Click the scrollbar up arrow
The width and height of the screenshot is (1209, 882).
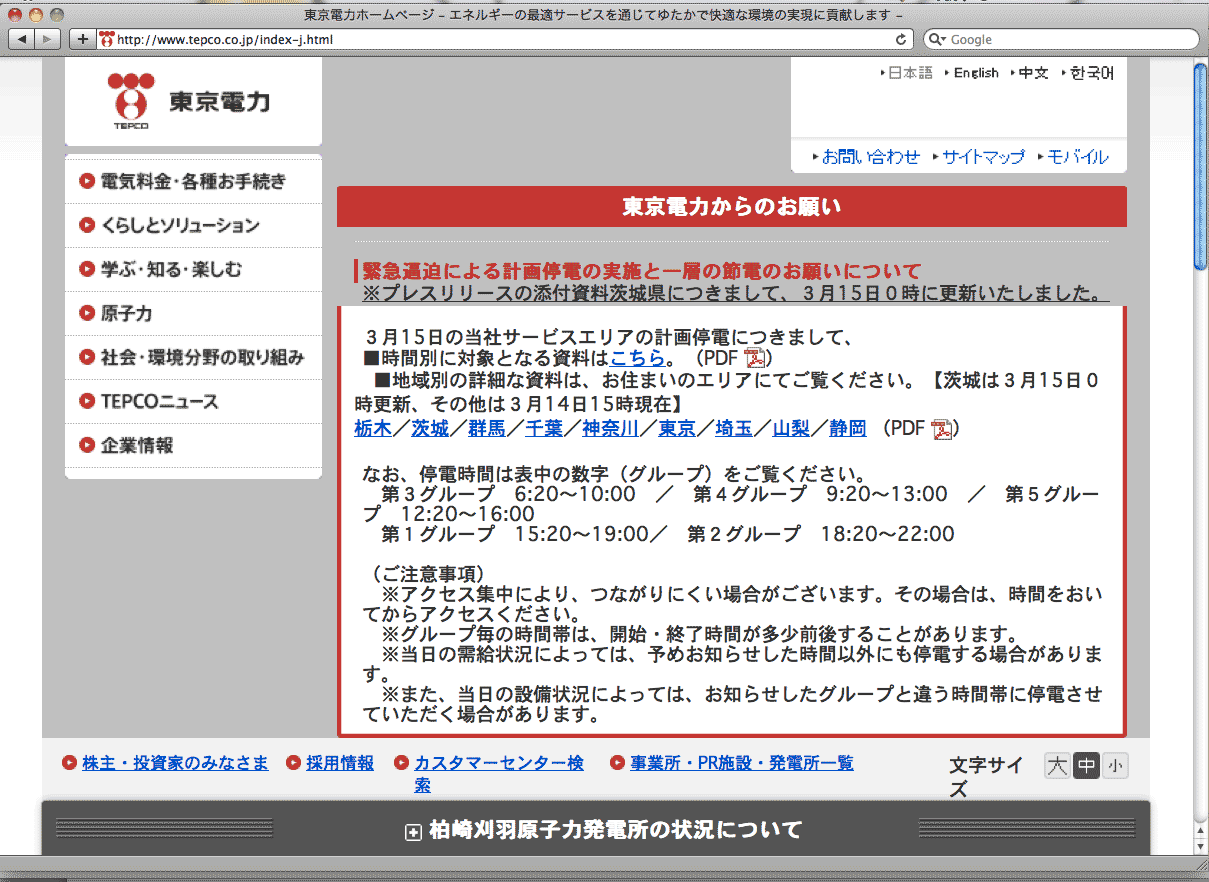1200,832
